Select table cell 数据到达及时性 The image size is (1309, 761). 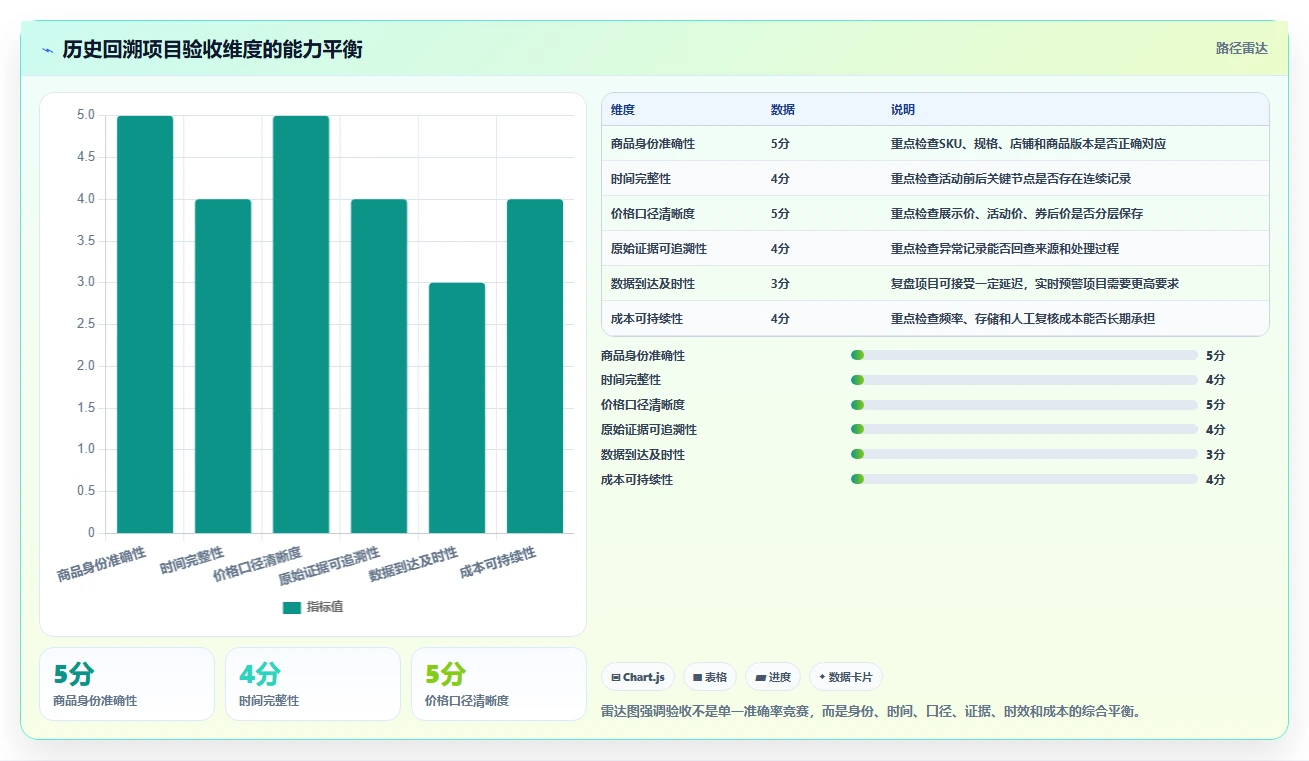click(653, 284)
